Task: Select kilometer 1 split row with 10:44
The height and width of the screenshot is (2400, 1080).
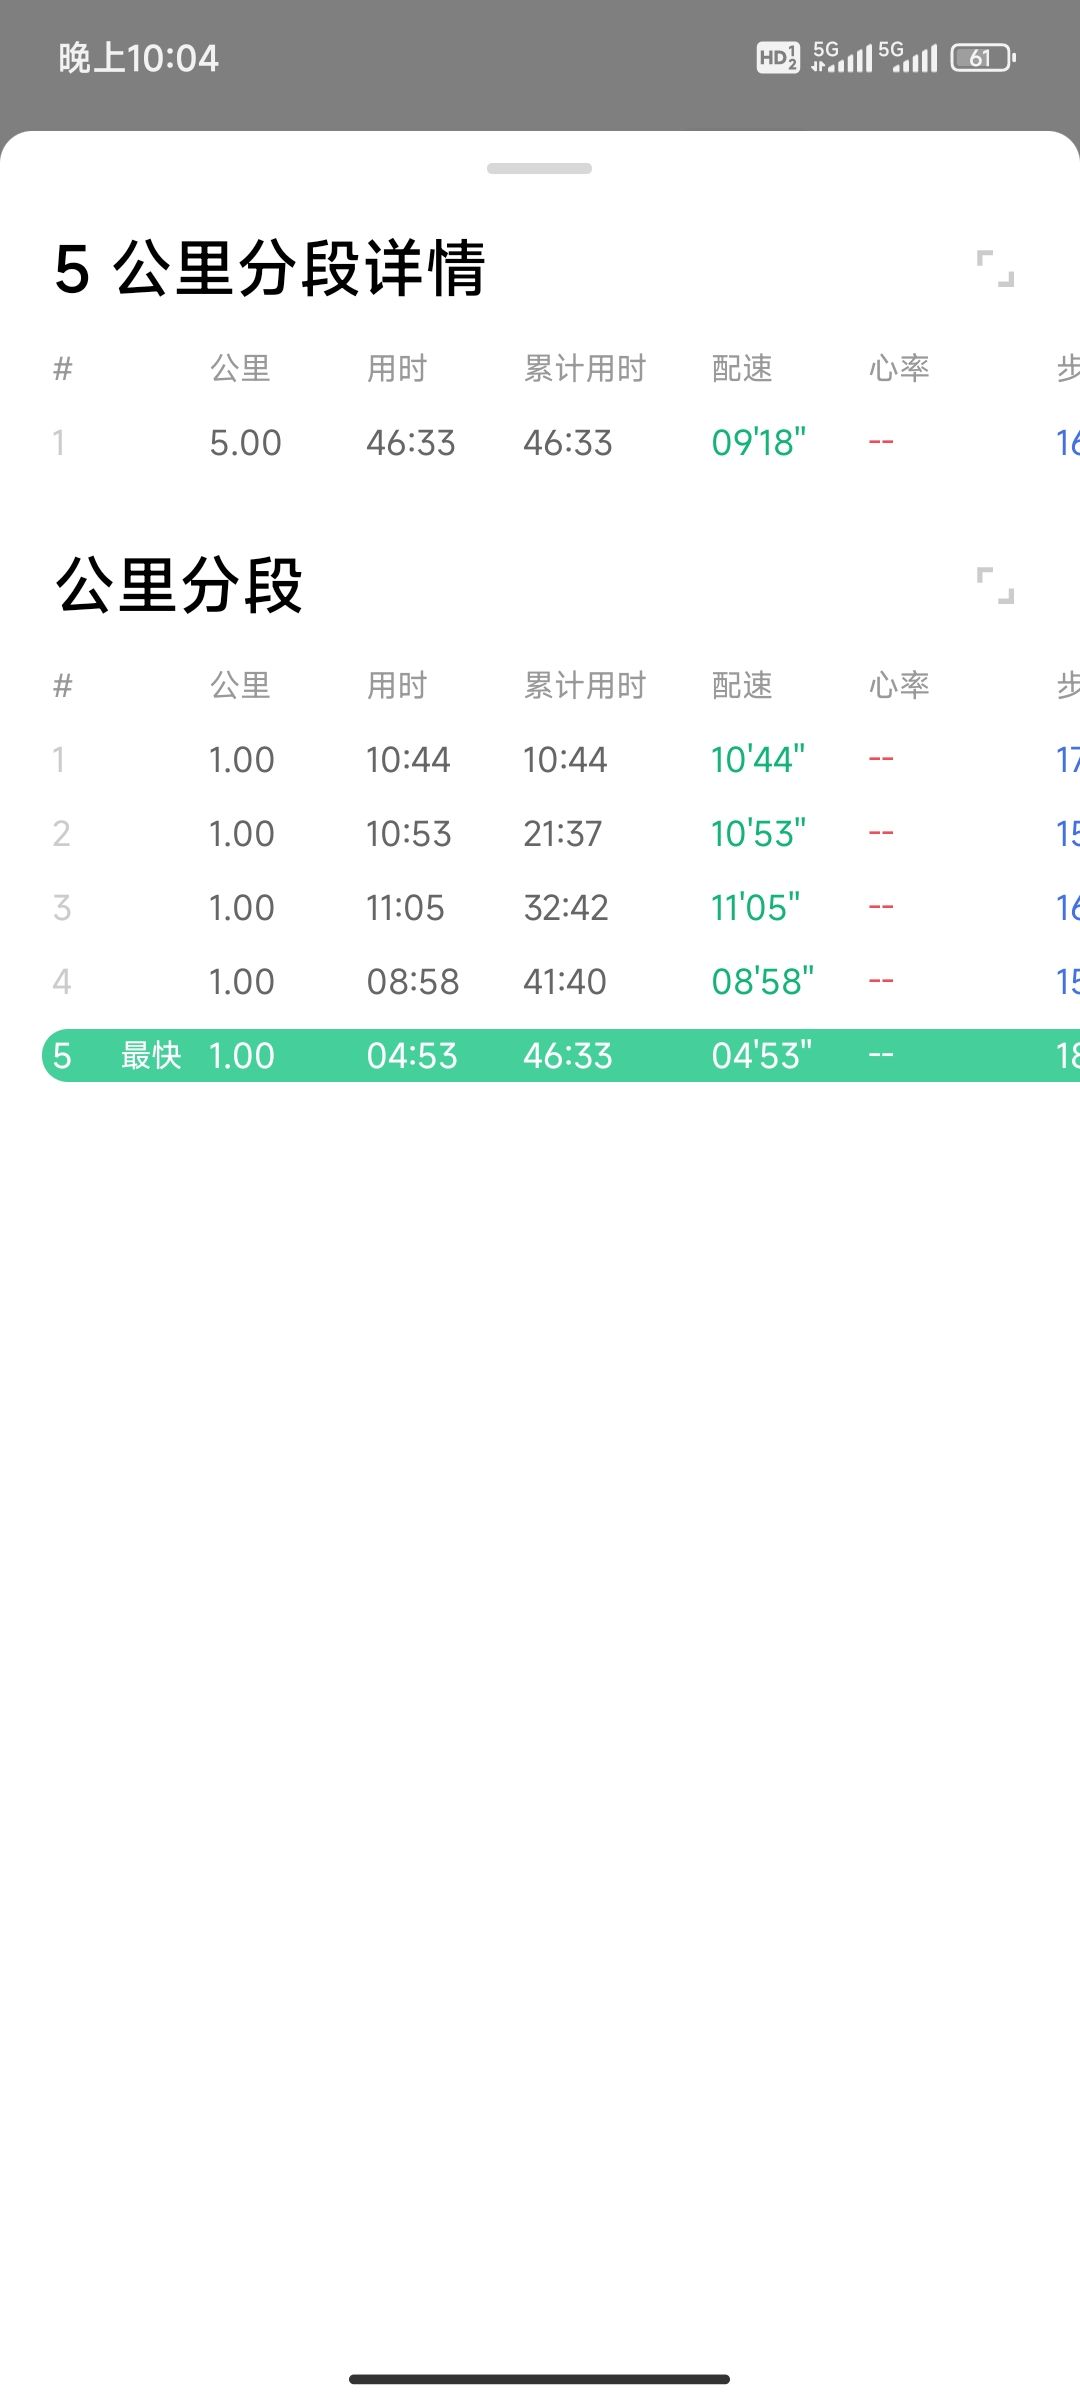Action: point(561,759)
